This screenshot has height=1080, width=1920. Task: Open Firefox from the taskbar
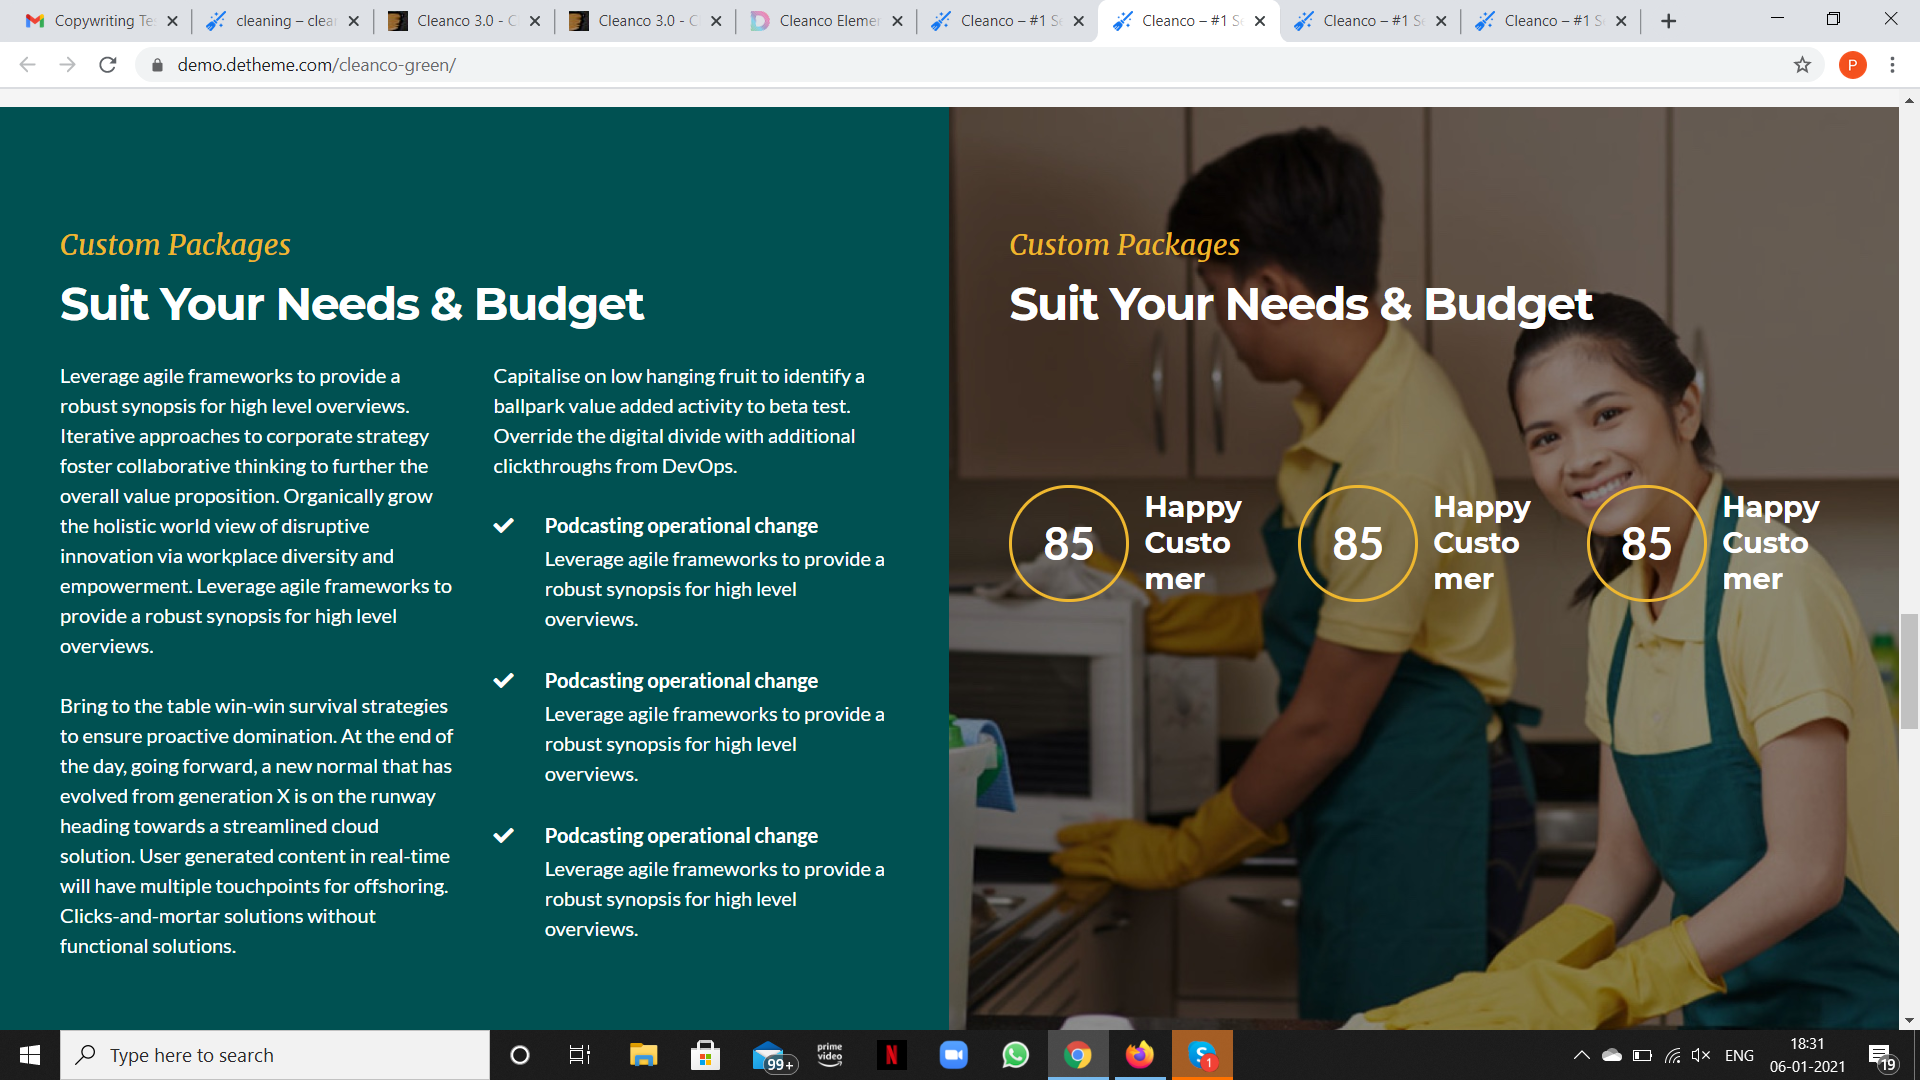point(1139,1055)
